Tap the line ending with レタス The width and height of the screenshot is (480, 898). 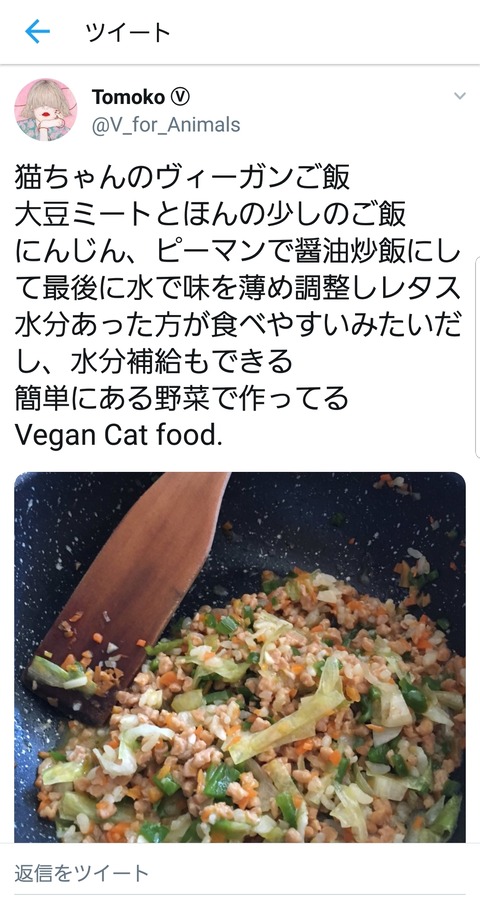click(238, 287)
